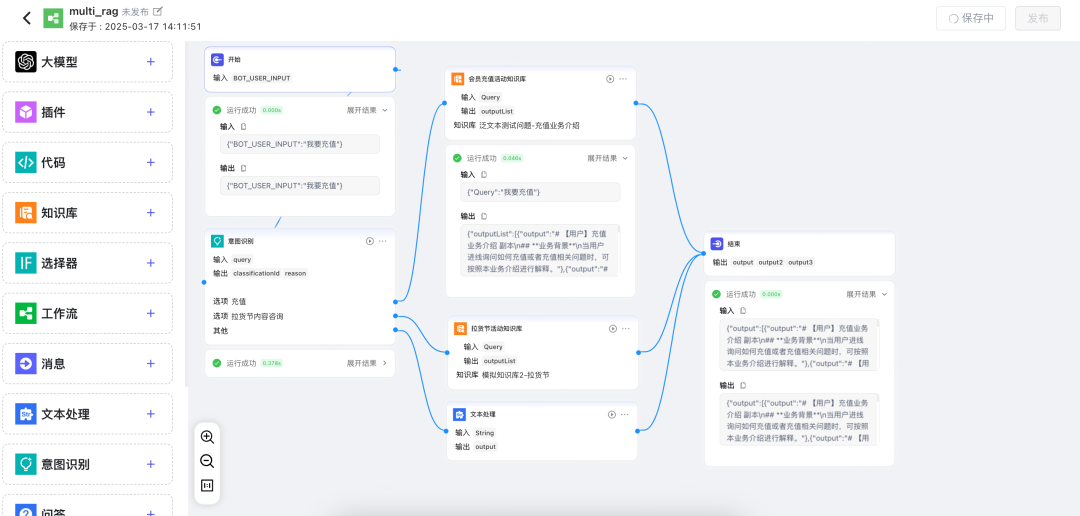Reset canvas to 1:1 scale
Viewport: 1080px width, 516px height.
click(207, 485)
